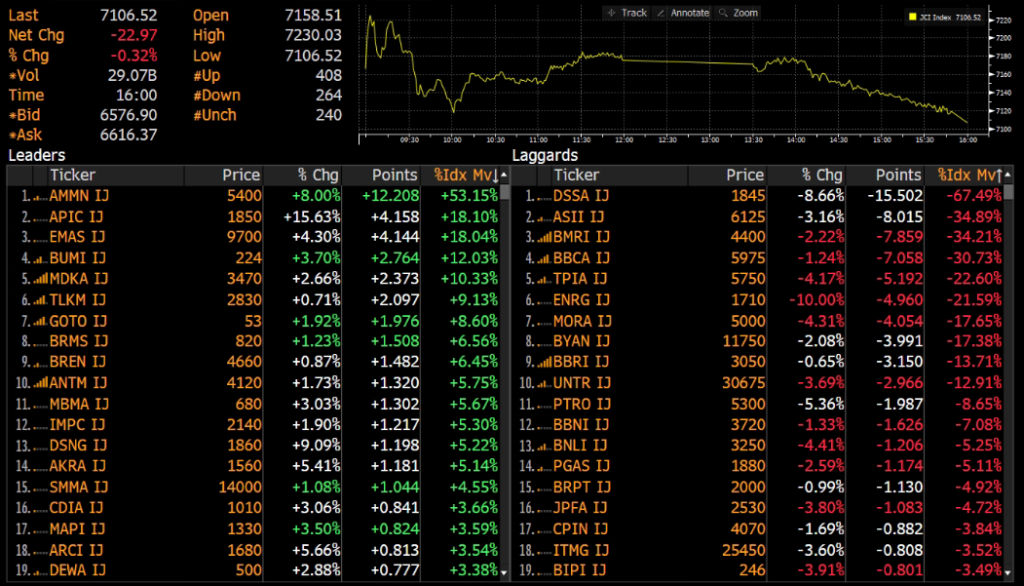This screenshot has height=586, width=1024.
Task: Click the yellow JCI Index legend swatch
Action: click(x=911, y=17)
